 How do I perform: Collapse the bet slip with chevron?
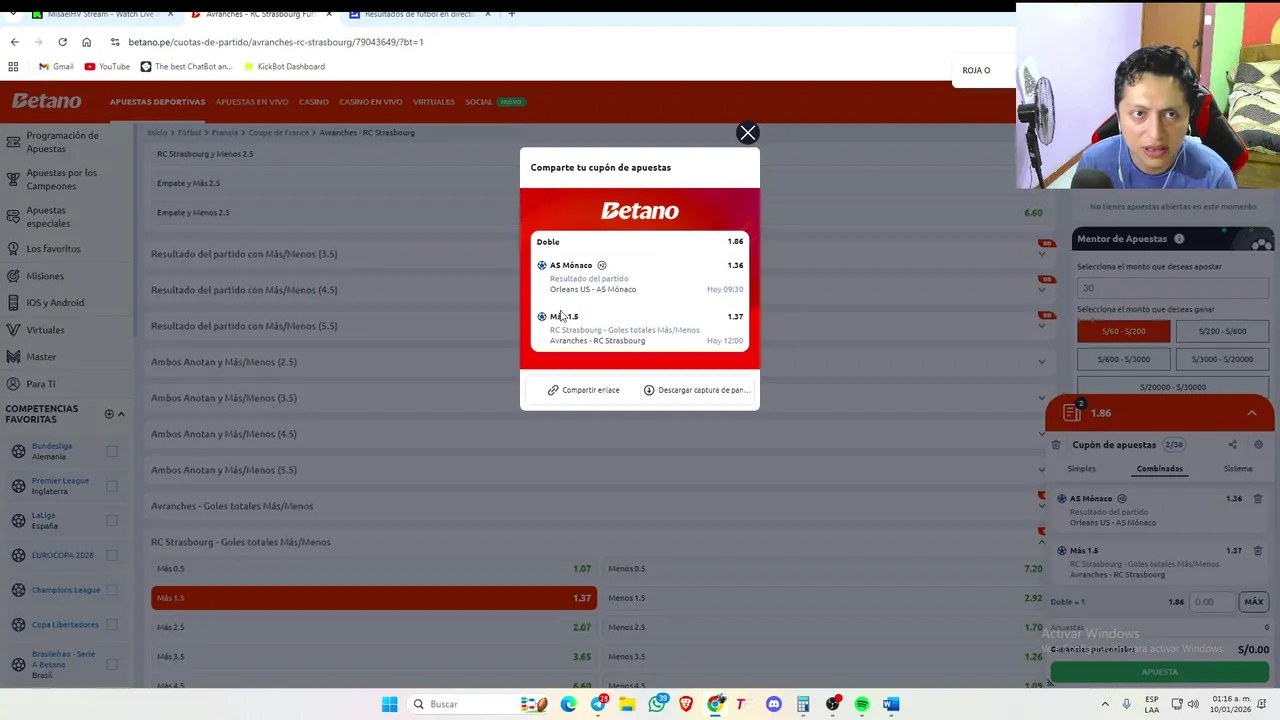(1252, 413)
